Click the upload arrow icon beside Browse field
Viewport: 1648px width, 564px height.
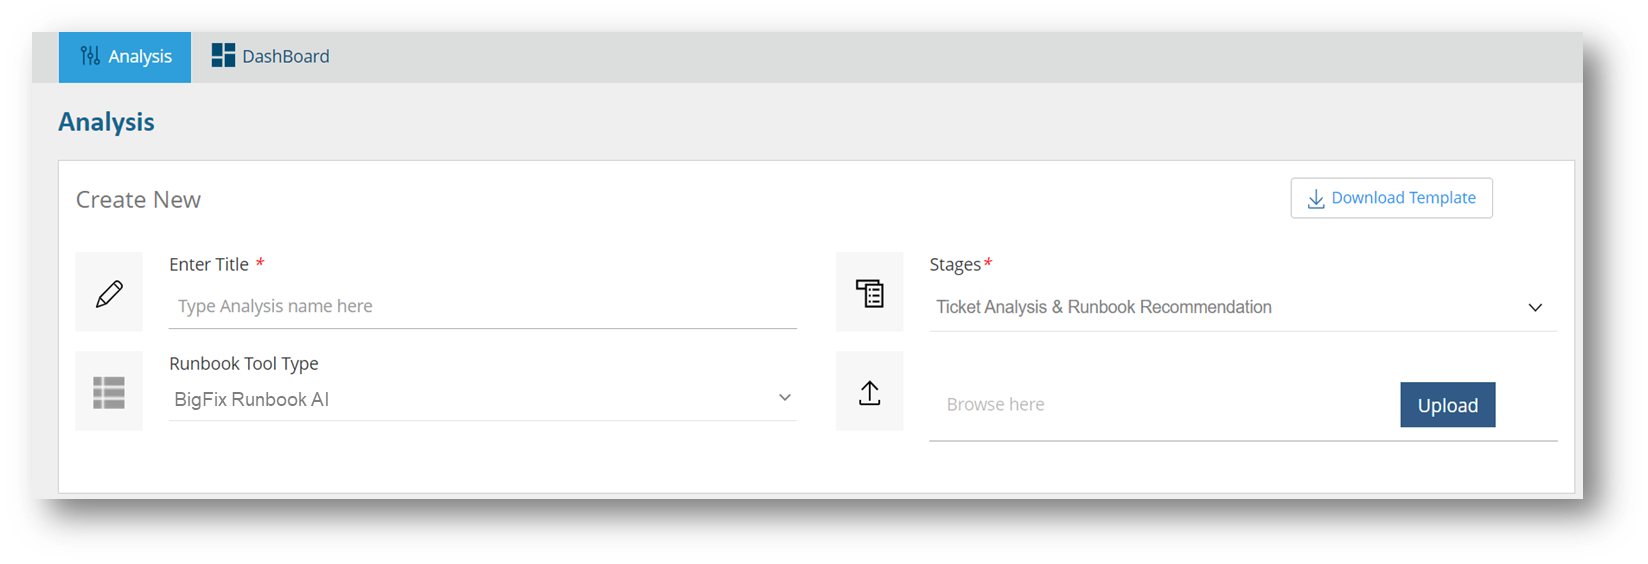point(870,393)
